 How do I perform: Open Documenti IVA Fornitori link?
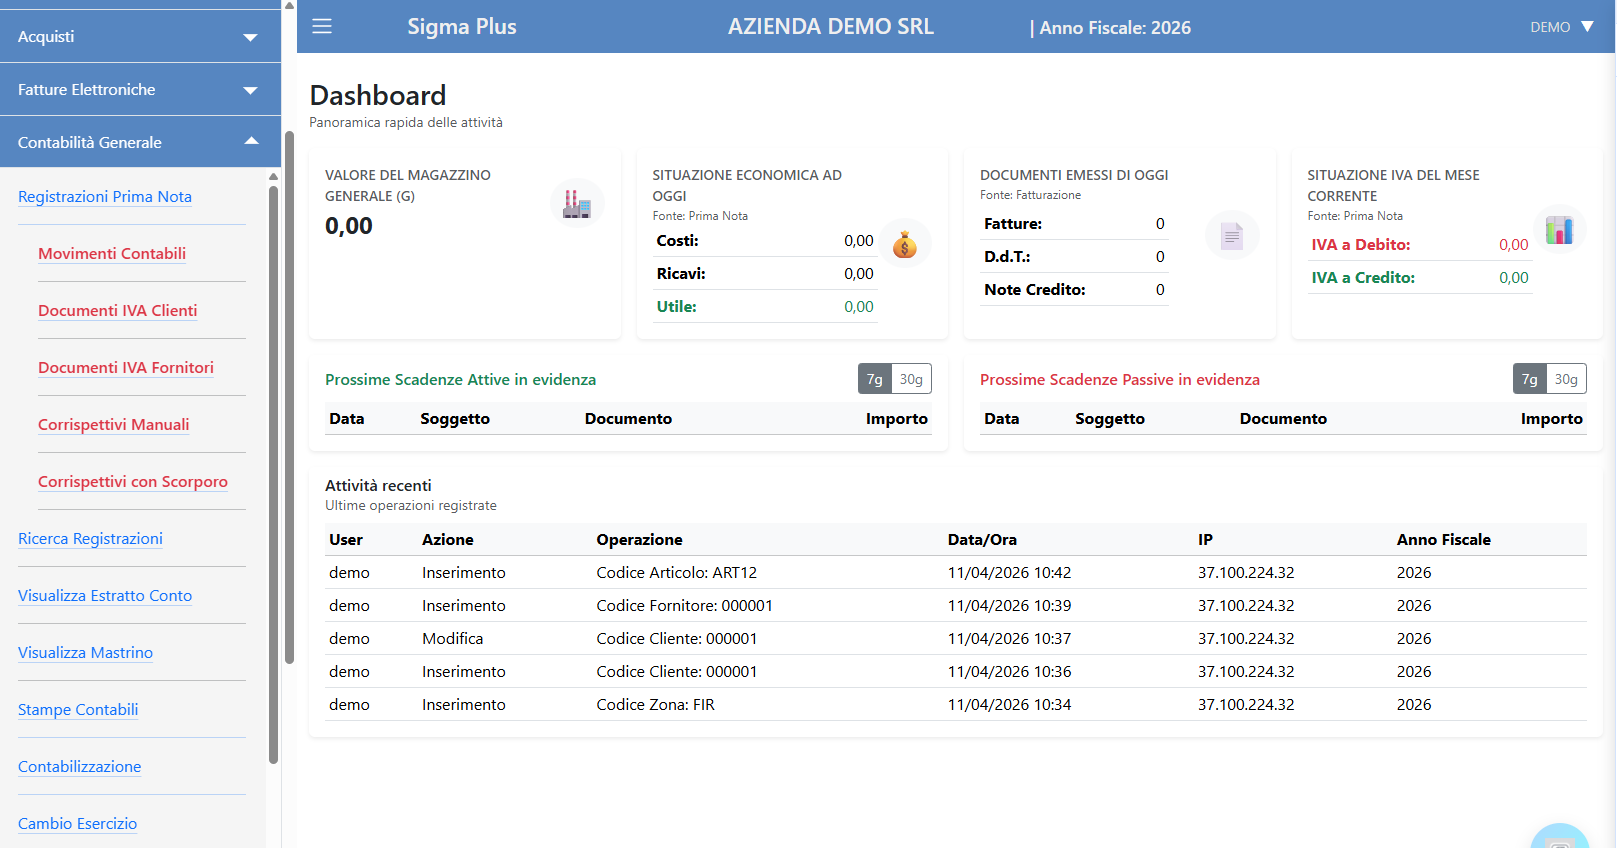(126, 368)
